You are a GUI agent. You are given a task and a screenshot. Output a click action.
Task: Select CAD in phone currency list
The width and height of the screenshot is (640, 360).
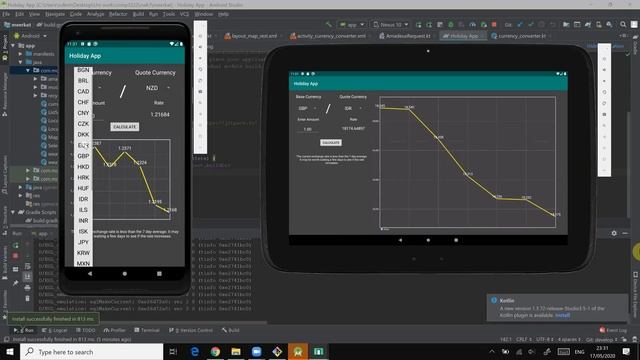click(83, 91)
